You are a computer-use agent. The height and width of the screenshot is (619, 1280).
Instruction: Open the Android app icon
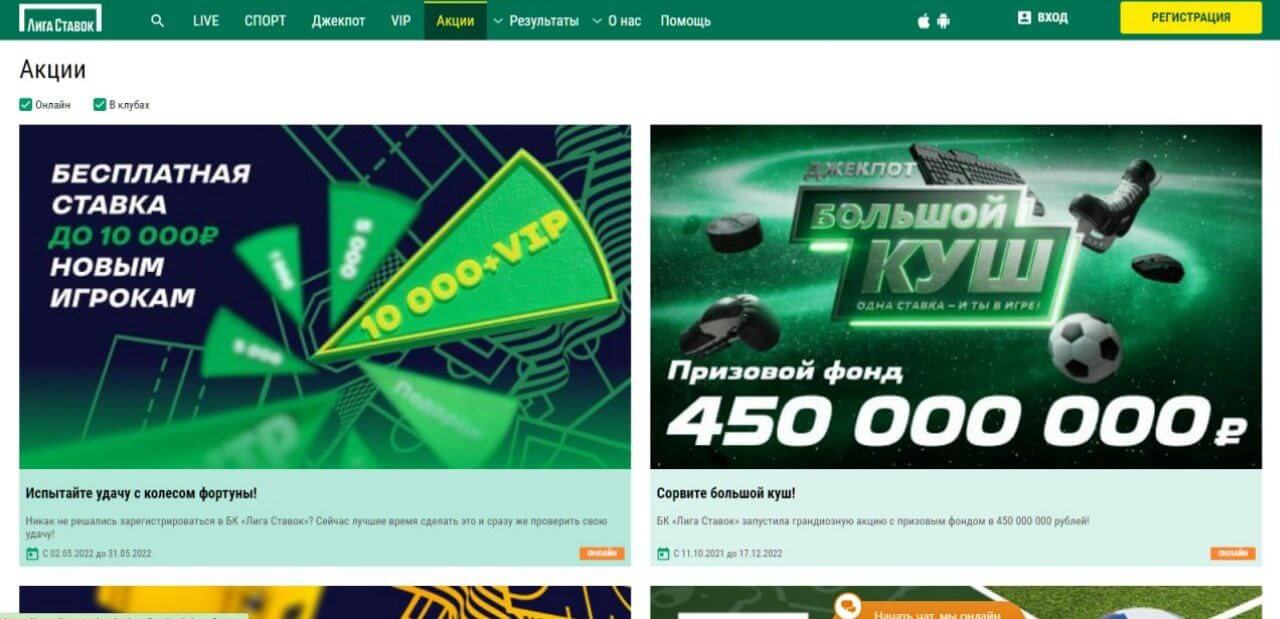(943, 20)
